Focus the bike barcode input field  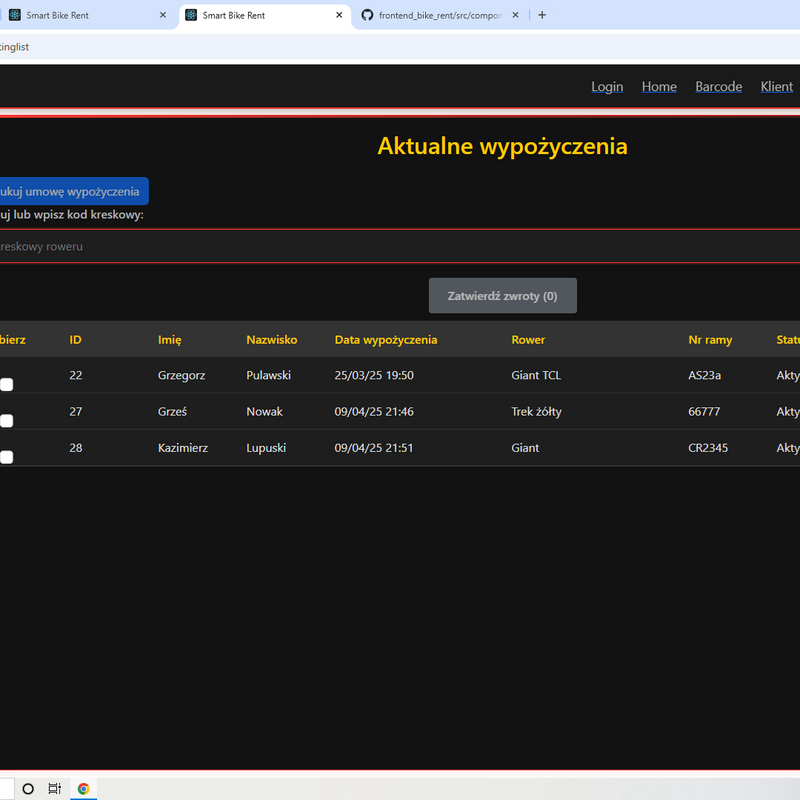coord(400,246)
